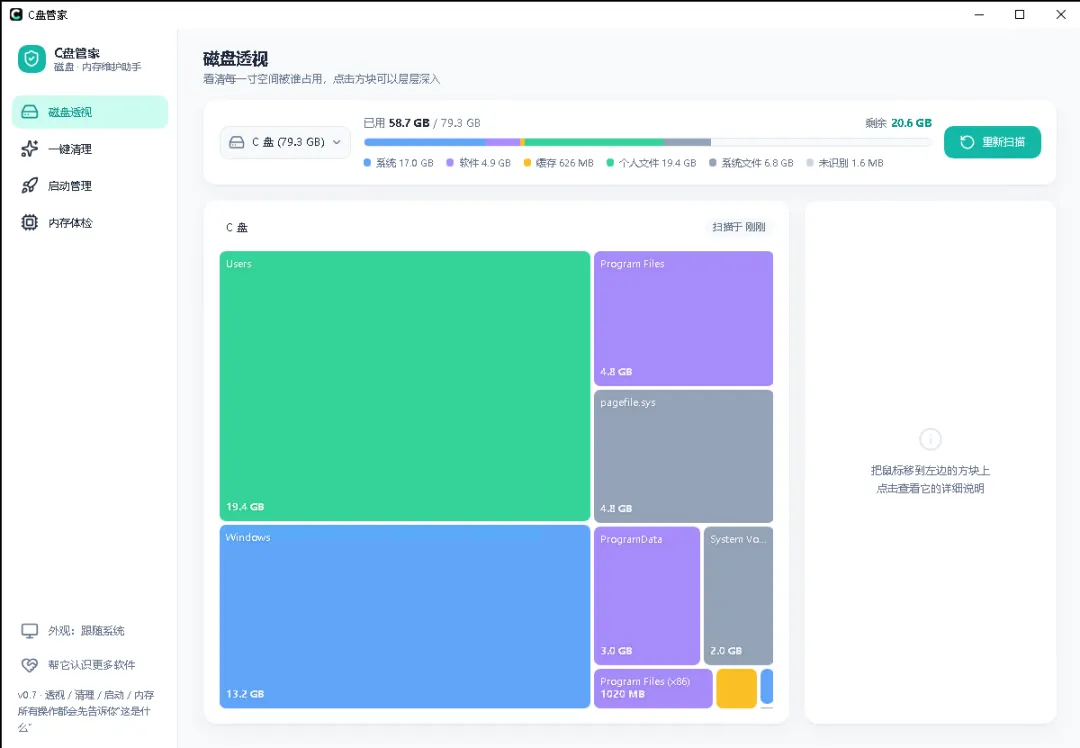
Task: Click the C 盘 breadcrumb heading
Action: tap(237, 227)
